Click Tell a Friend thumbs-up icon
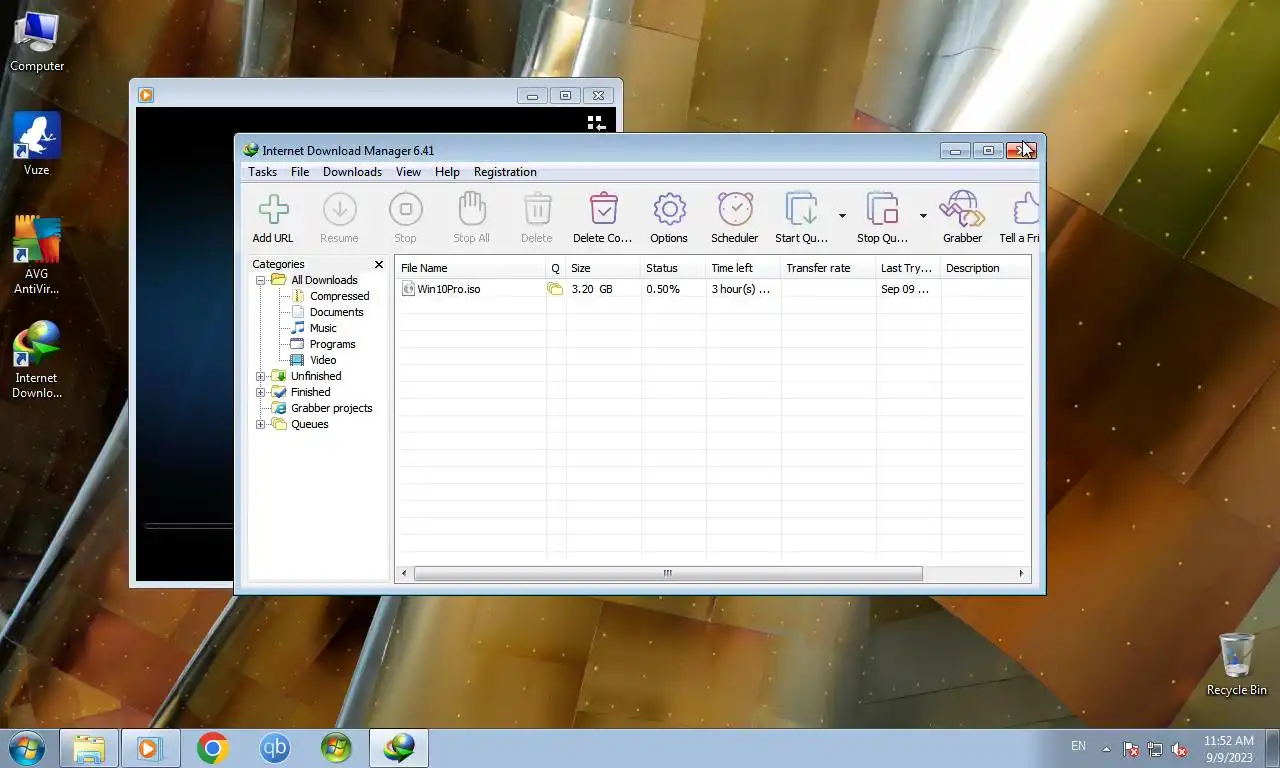The height and width of the screenshot is (768, 1280). click(x=1026, y=209)
